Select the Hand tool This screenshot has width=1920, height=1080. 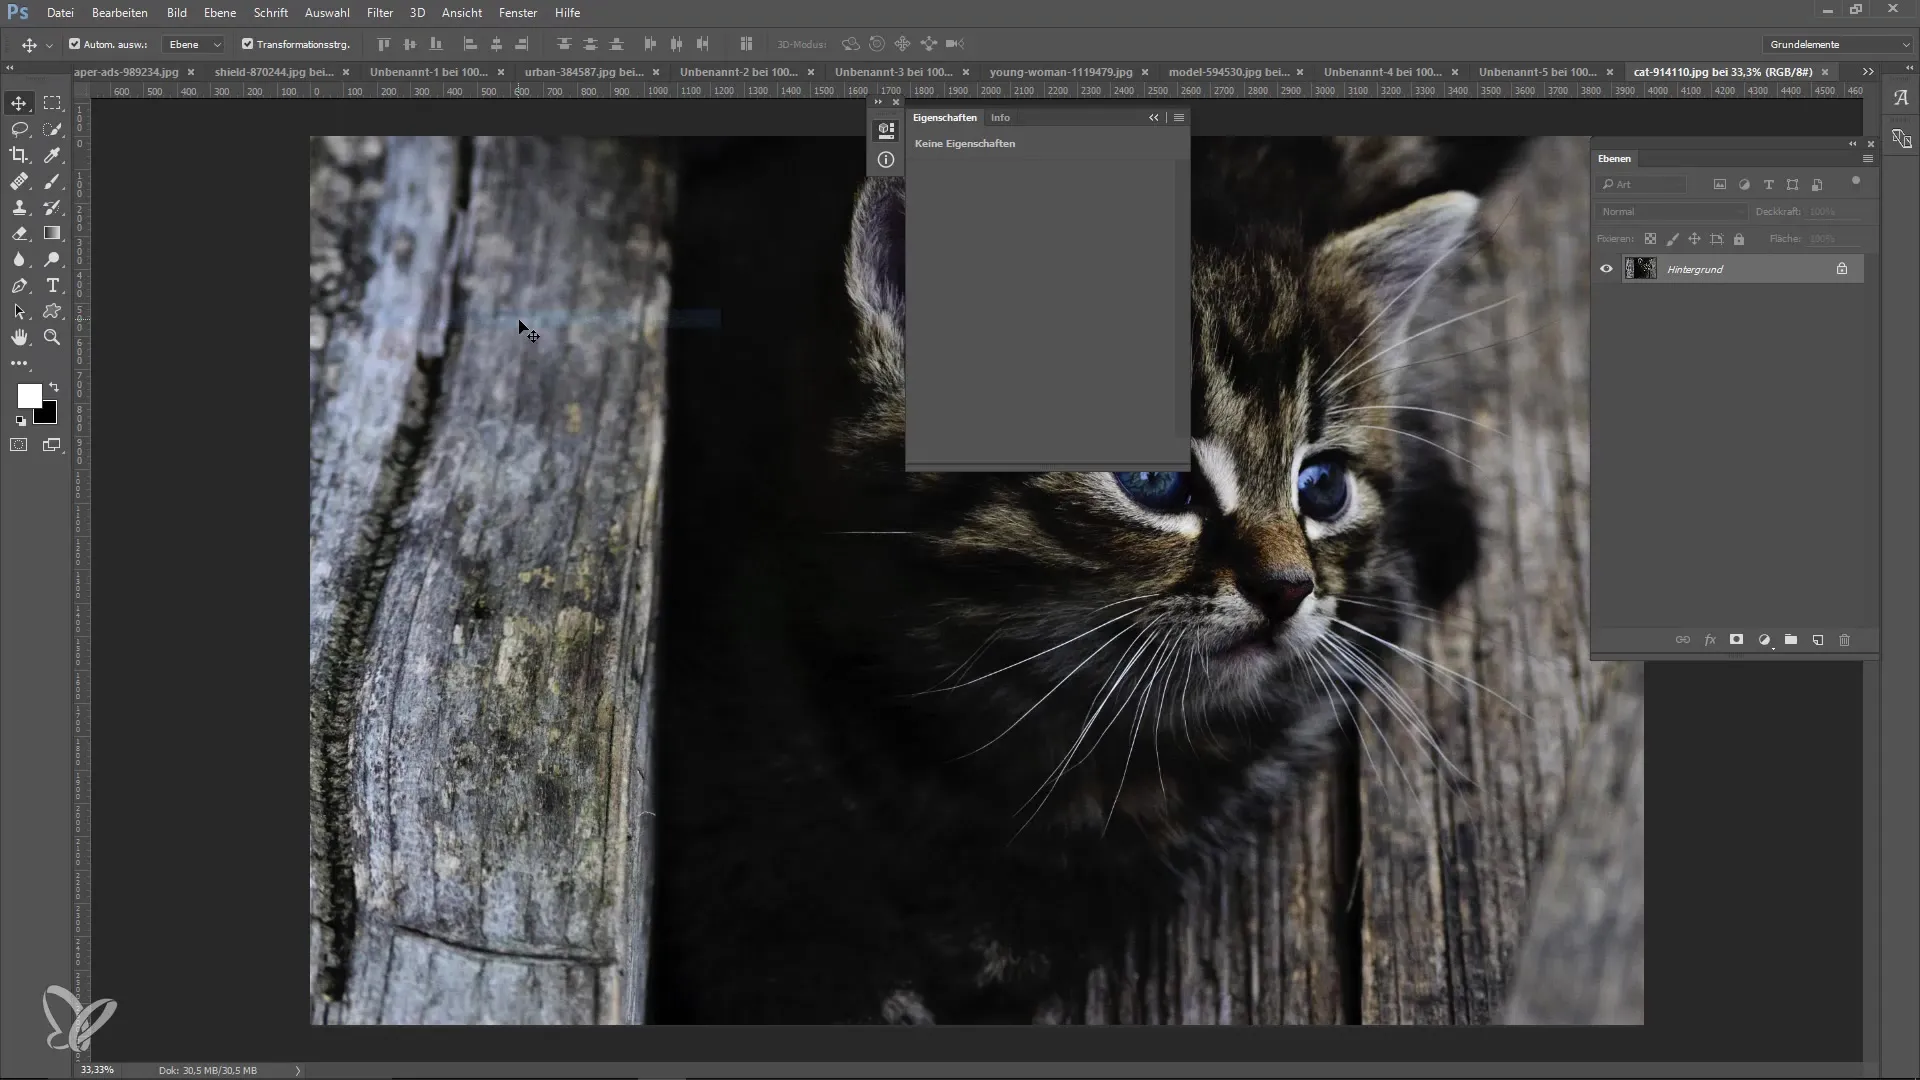[19, 337]
